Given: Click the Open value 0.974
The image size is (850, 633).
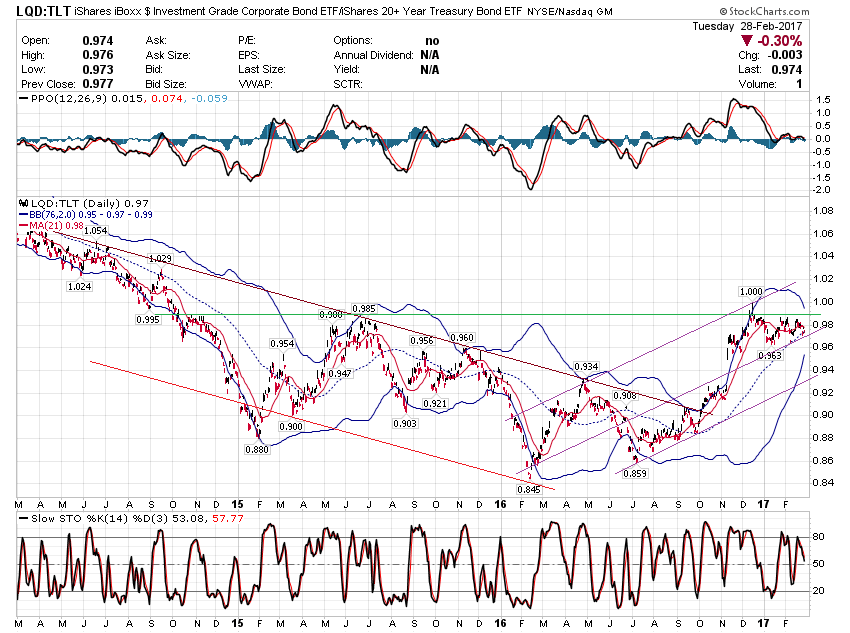Looking at the screenshot, I should point(98,41).
